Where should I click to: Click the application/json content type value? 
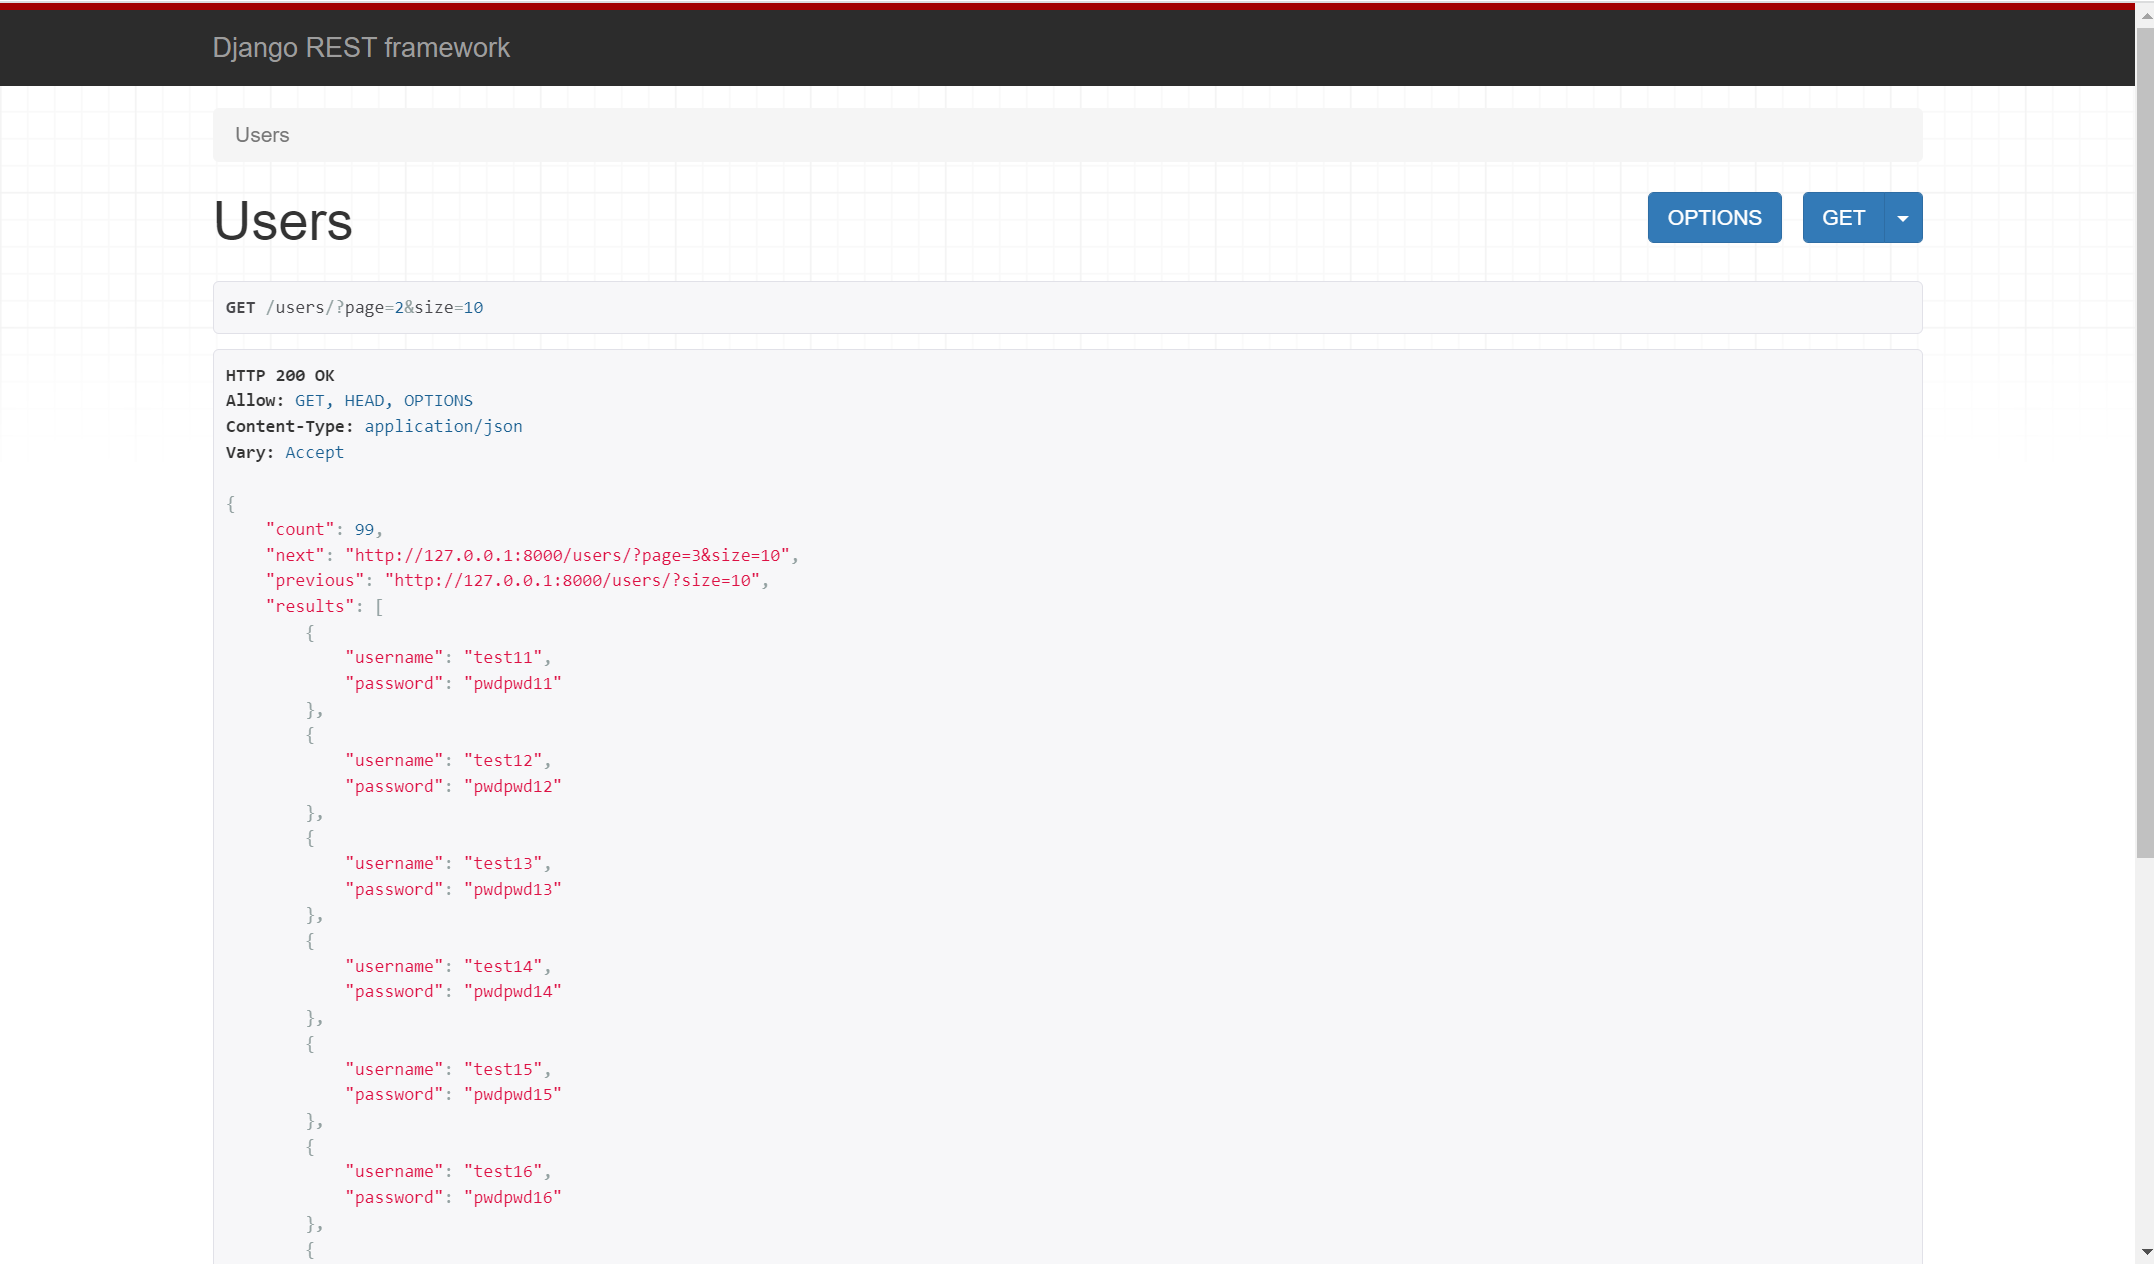443,426
